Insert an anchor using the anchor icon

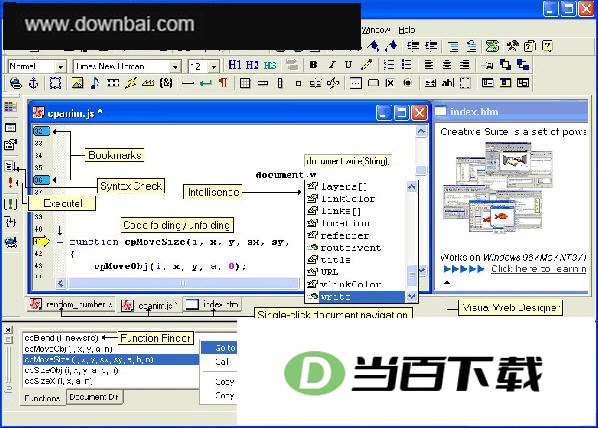coord(34,83)
